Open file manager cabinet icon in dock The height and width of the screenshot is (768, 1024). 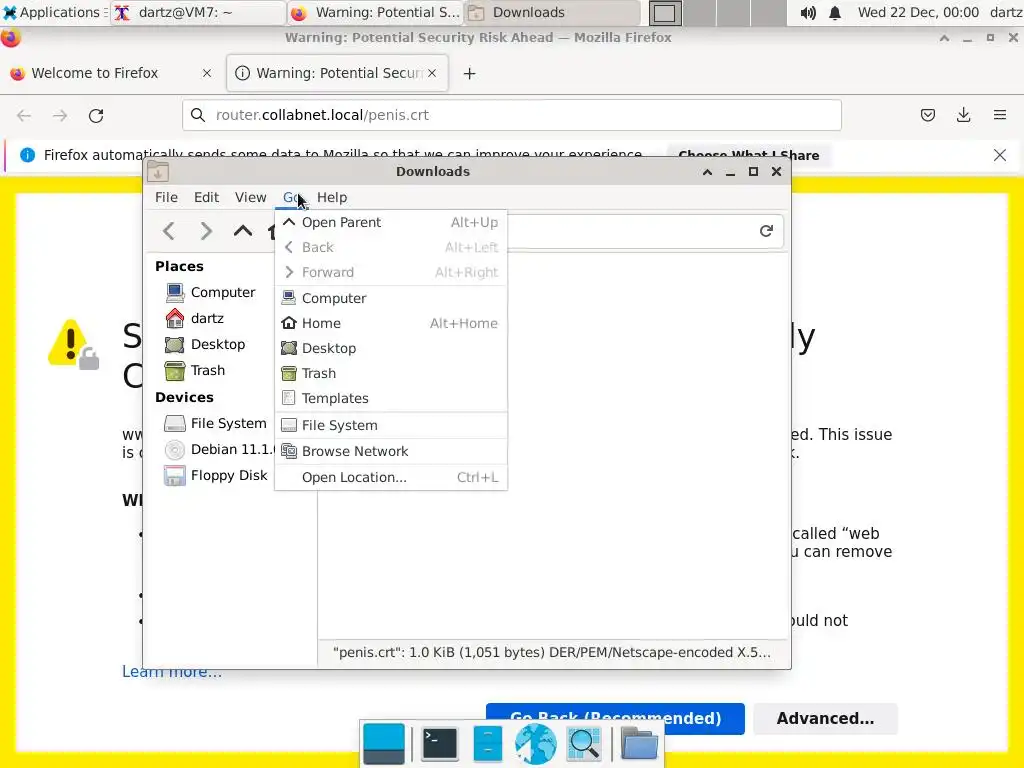tap(487, 743)
